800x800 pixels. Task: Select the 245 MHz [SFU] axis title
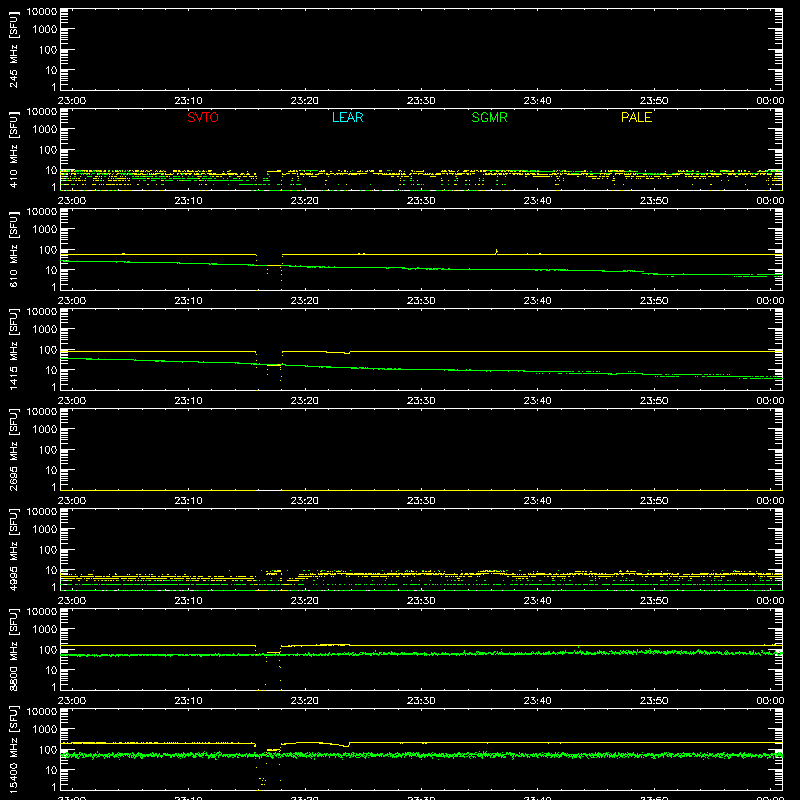[13, 49]
